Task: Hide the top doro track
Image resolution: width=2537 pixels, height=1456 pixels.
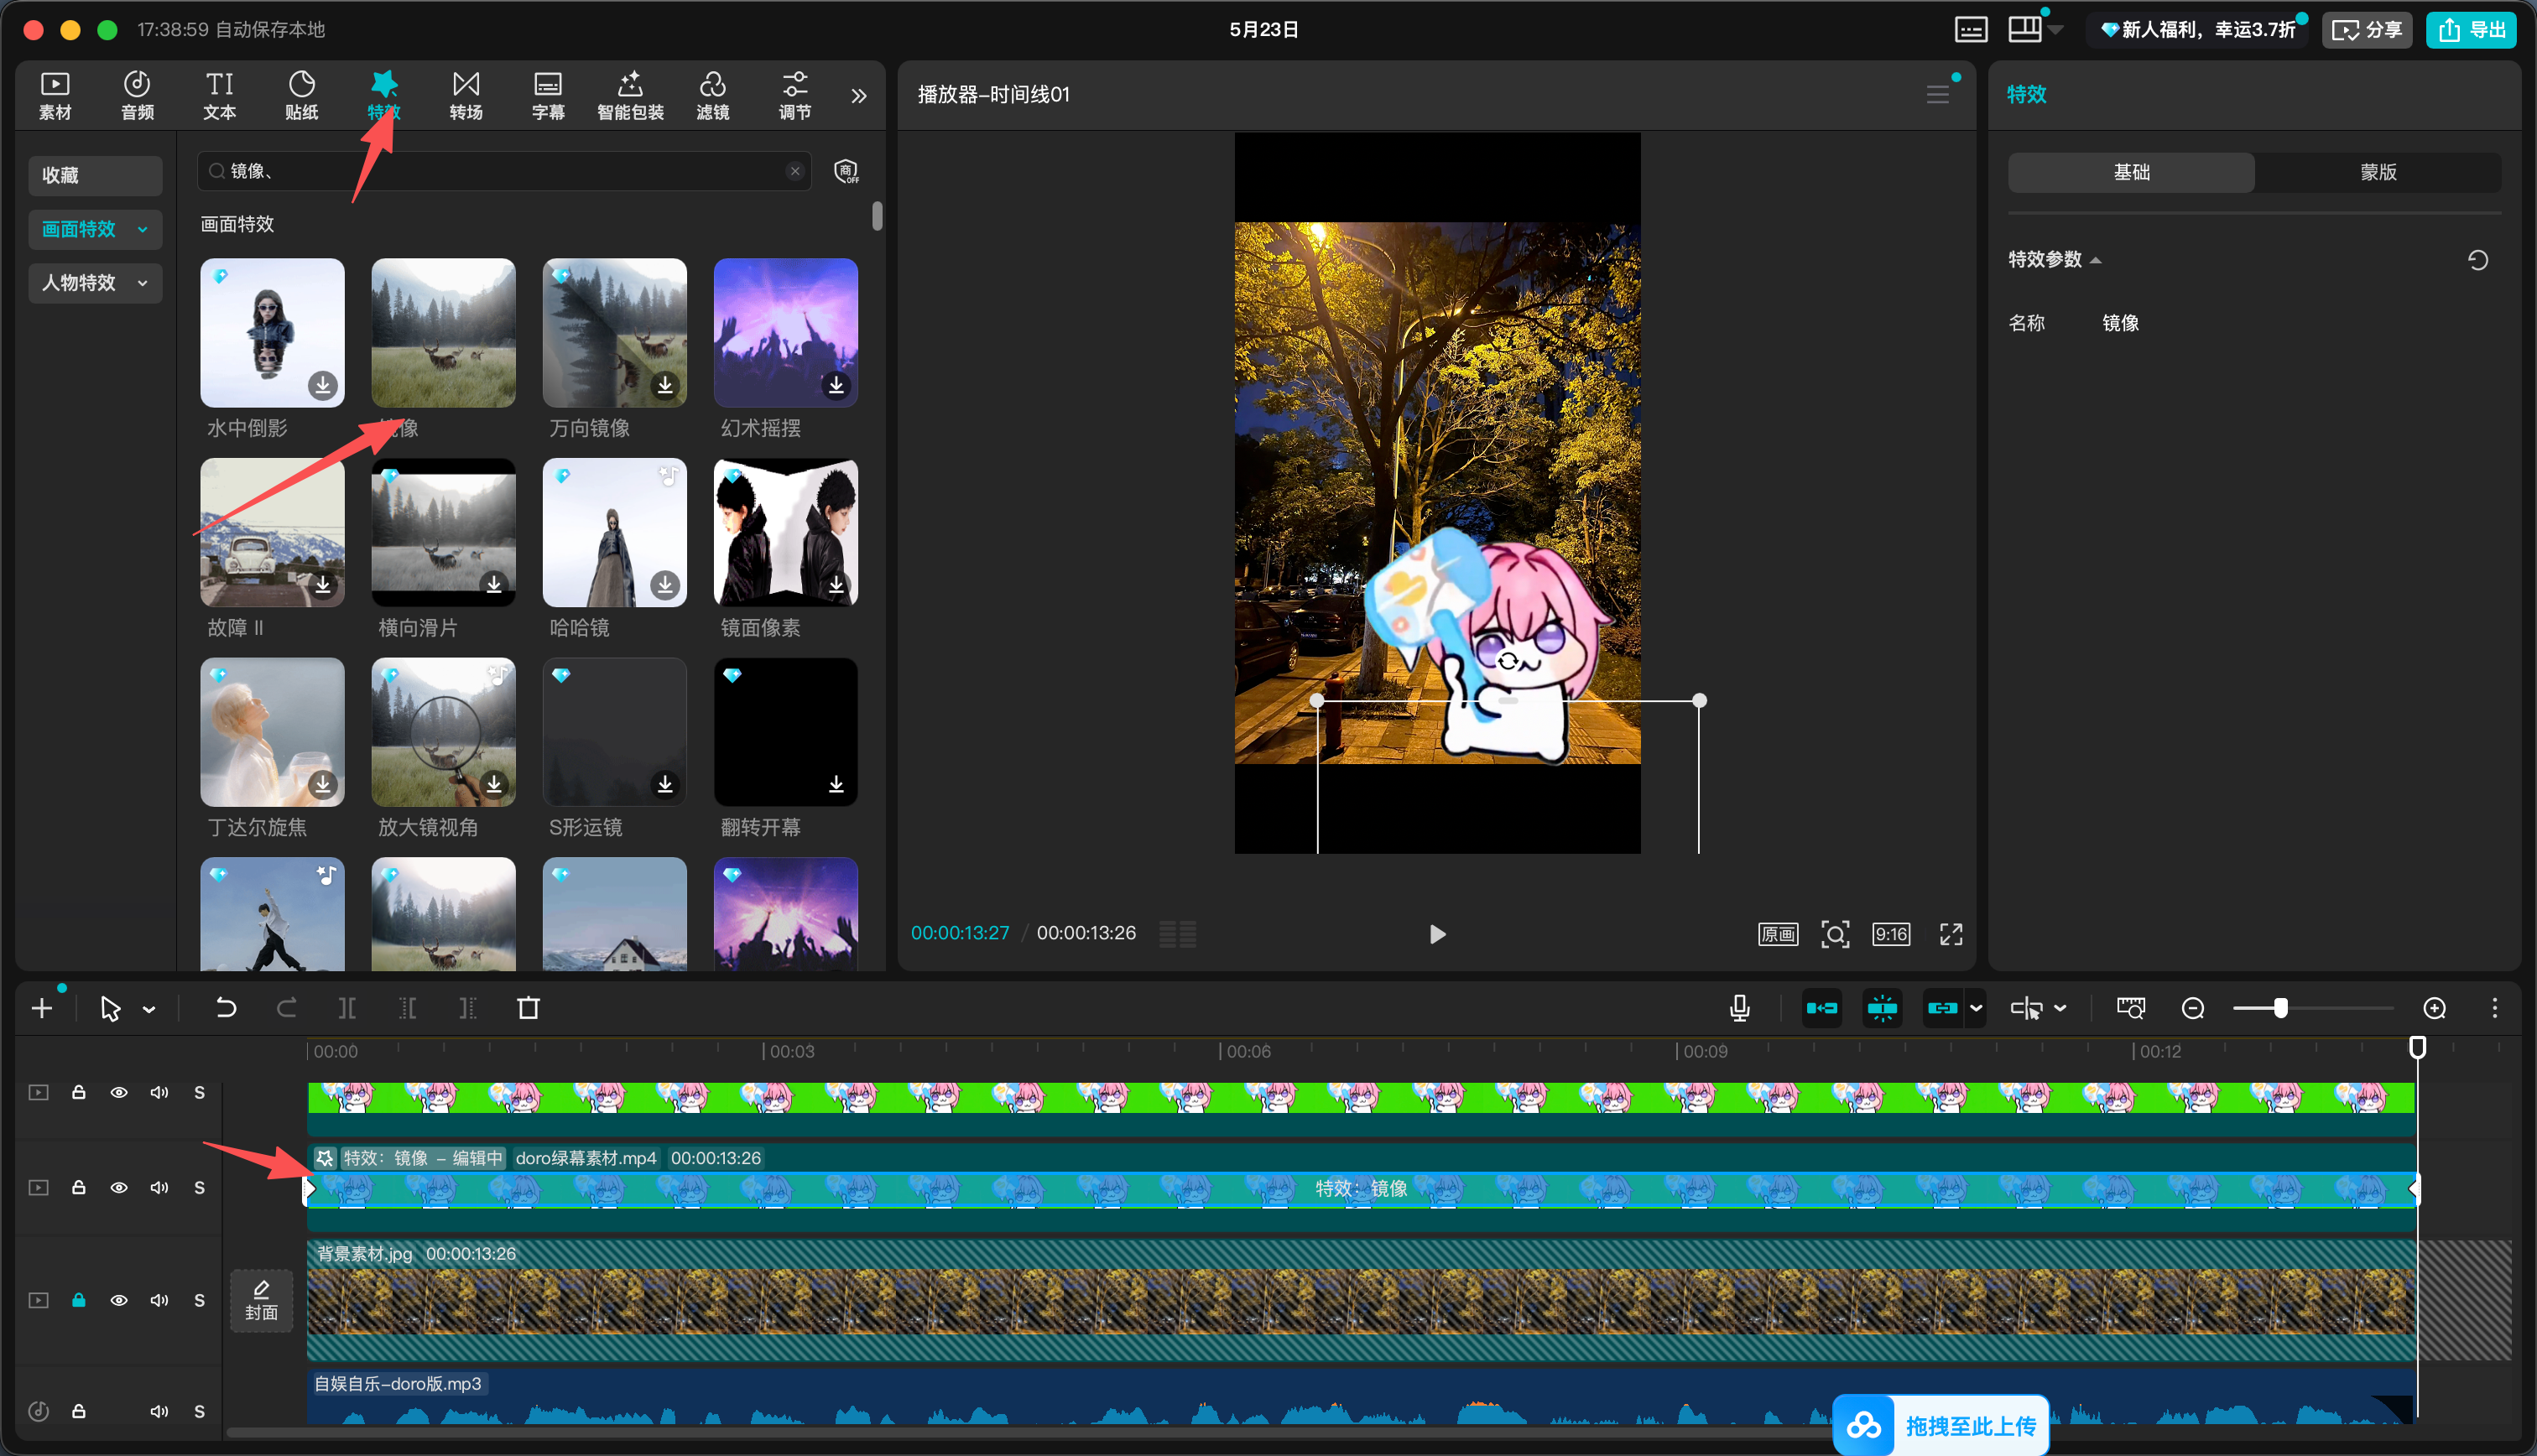Action: tap(118, 1092)
